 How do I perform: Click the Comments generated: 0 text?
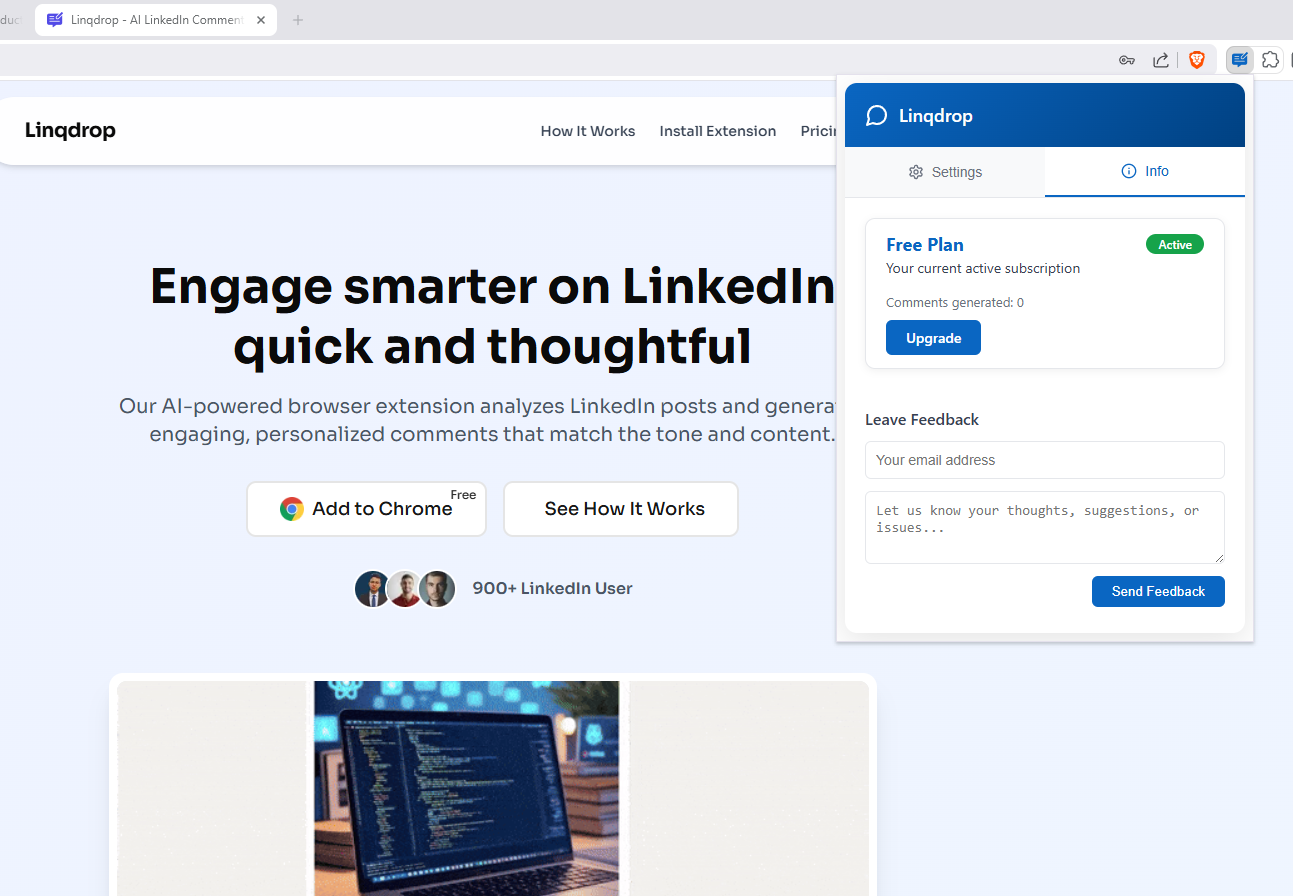[x=955, y=302]
